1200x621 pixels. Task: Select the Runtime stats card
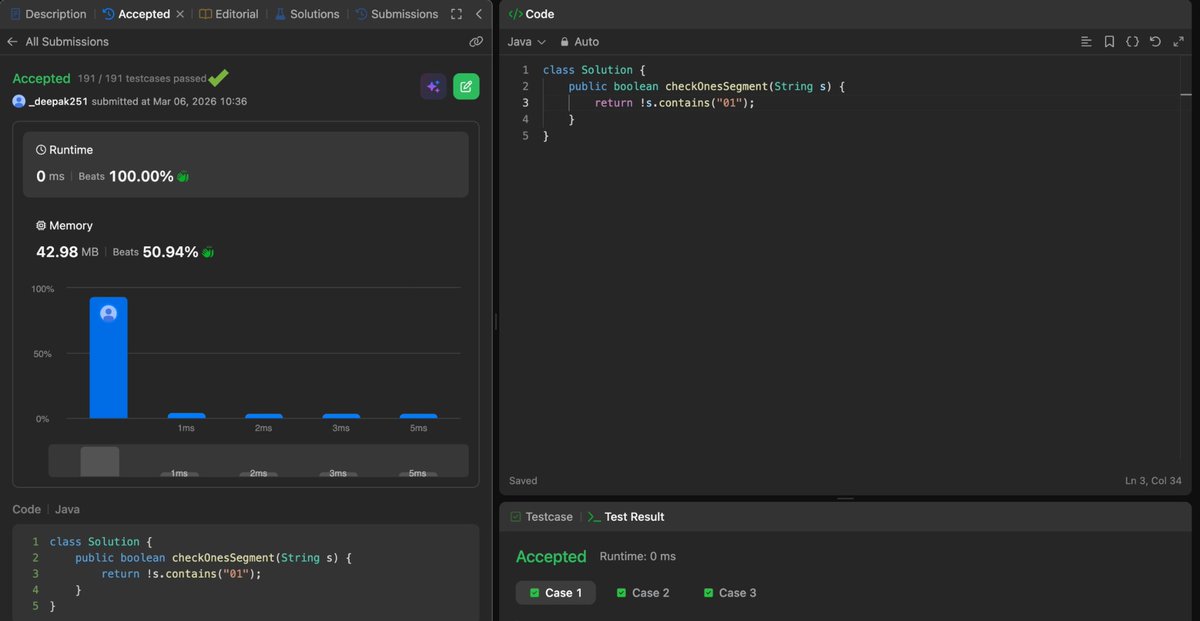click(246, 165)
